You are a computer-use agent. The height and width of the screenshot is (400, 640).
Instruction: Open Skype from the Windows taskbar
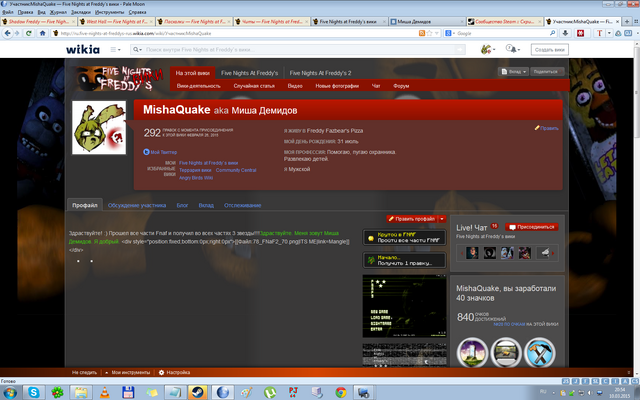[33, 392]
